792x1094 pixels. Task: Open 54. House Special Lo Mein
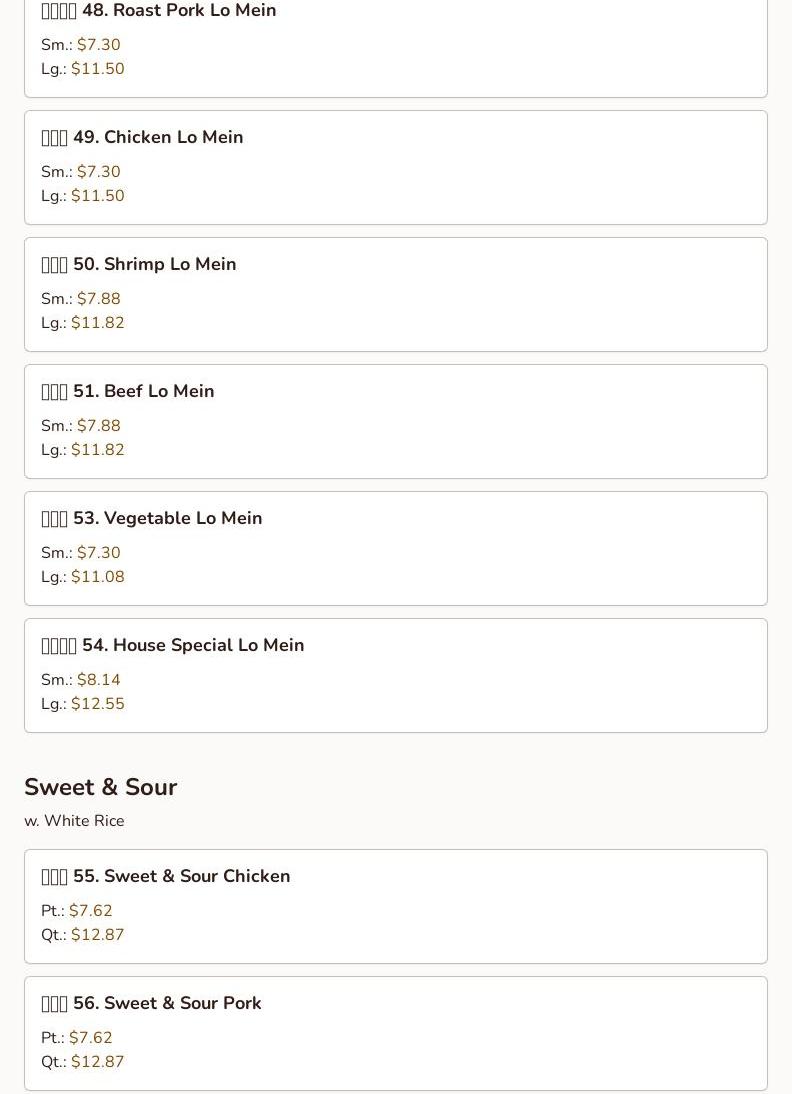[x=396, y=675]
